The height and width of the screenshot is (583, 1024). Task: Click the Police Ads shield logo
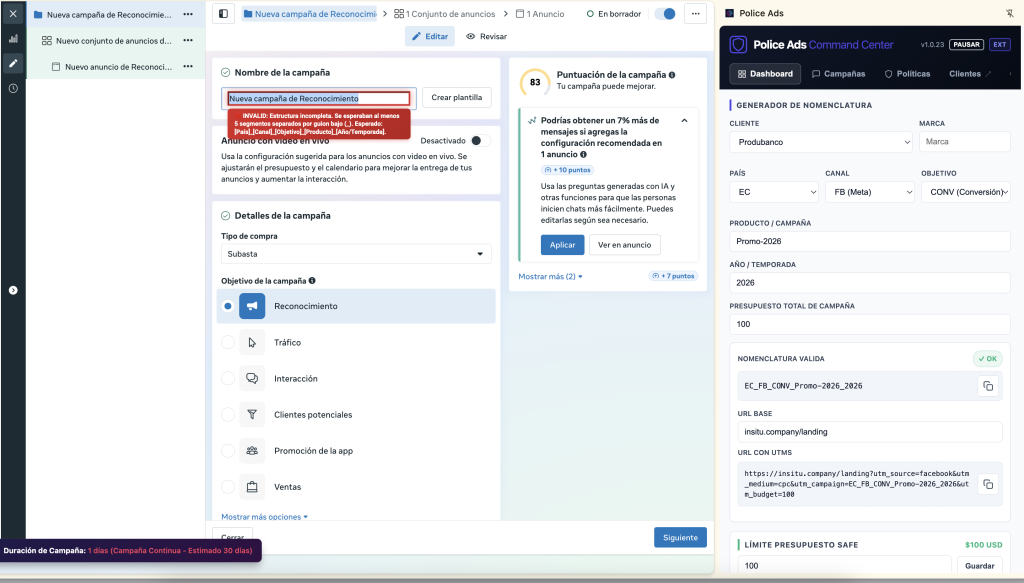tap(738, 44)
